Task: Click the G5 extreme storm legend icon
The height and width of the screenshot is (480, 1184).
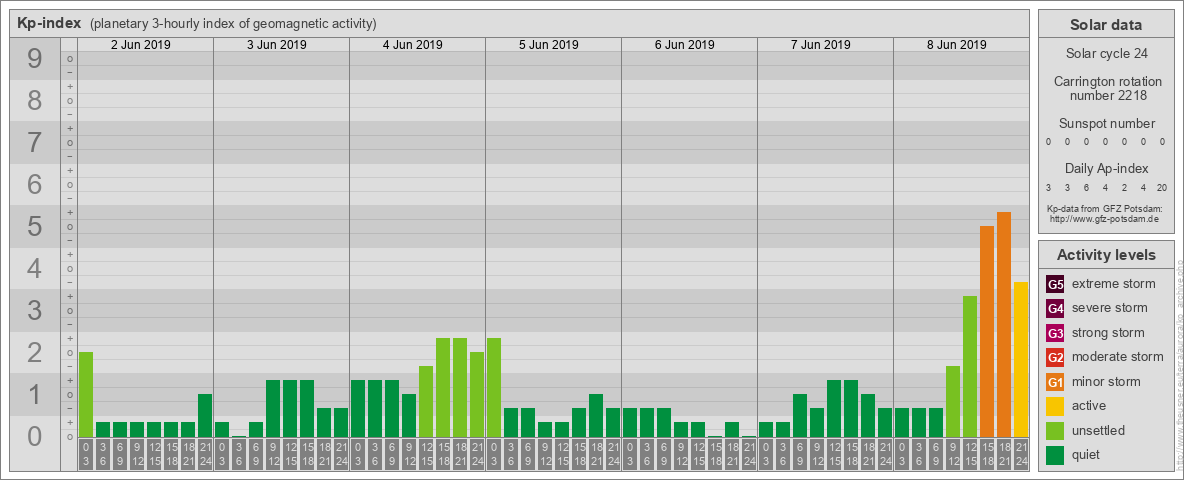Action: (x=1056, y=284)
